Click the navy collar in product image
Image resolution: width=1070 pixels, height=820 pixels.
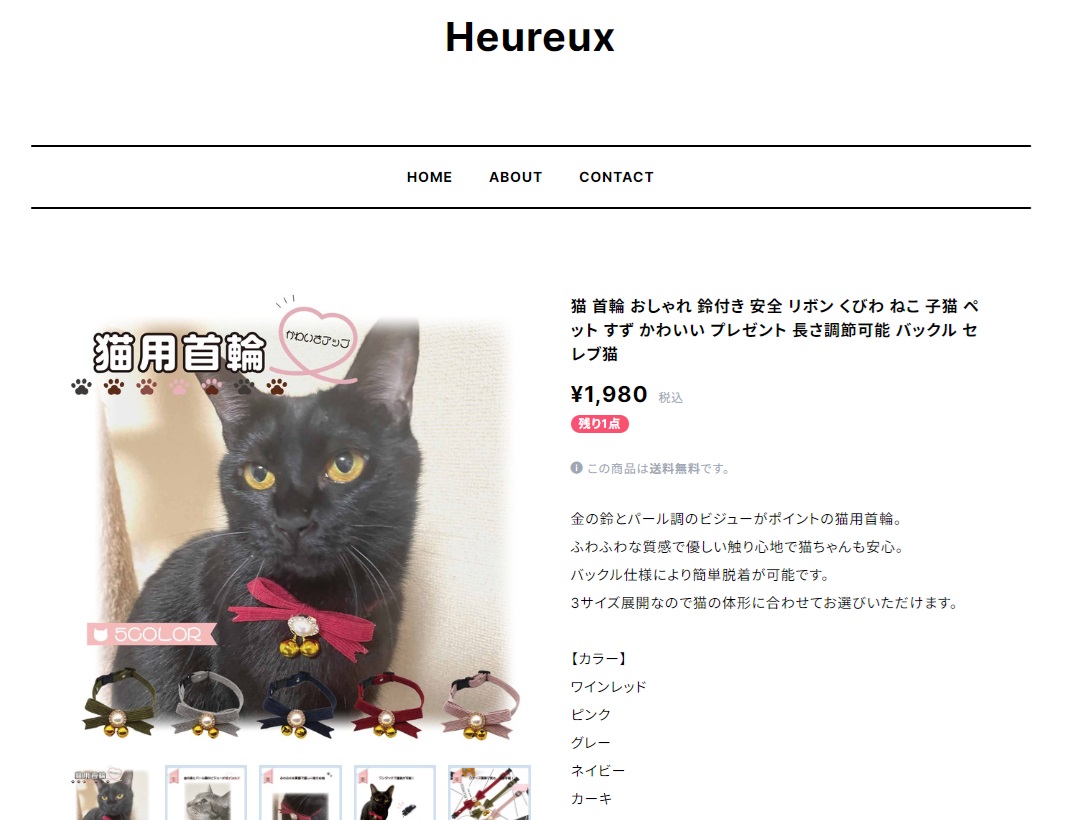tap(297, 705)
